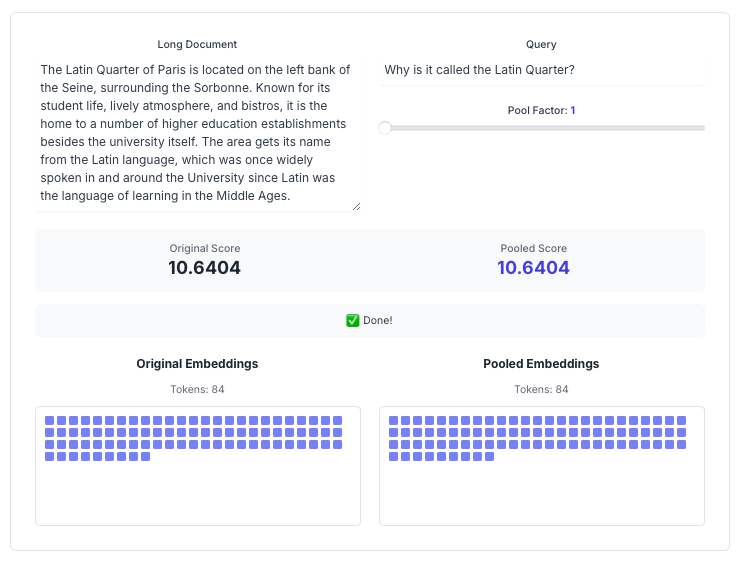This screenshot has height=570, width=756.
Task: Click the Pooled Score label
Action: tap(533, 248)
